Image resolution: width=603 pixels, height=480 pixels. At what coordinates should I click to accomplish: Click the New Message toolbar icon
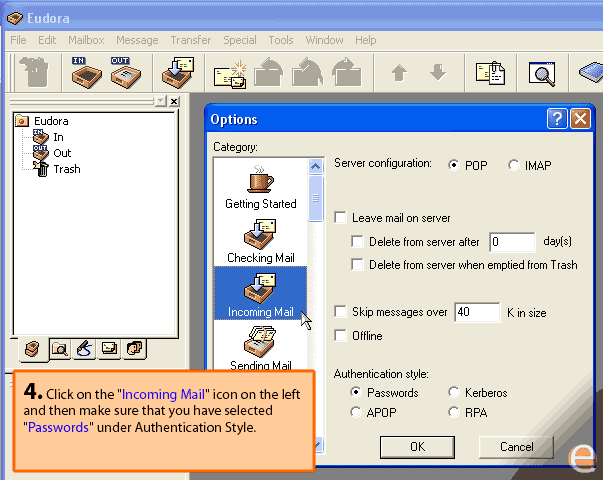(230, 74)
